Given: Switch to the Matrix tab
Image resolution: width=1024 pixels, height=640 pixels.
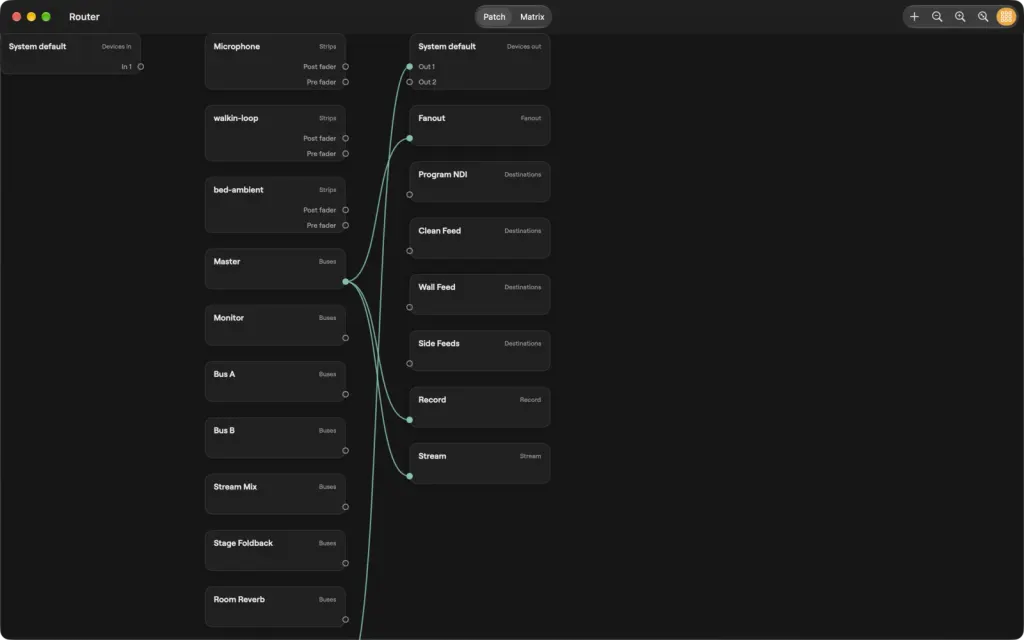Looking at the screenshot, I should [532, 17].
